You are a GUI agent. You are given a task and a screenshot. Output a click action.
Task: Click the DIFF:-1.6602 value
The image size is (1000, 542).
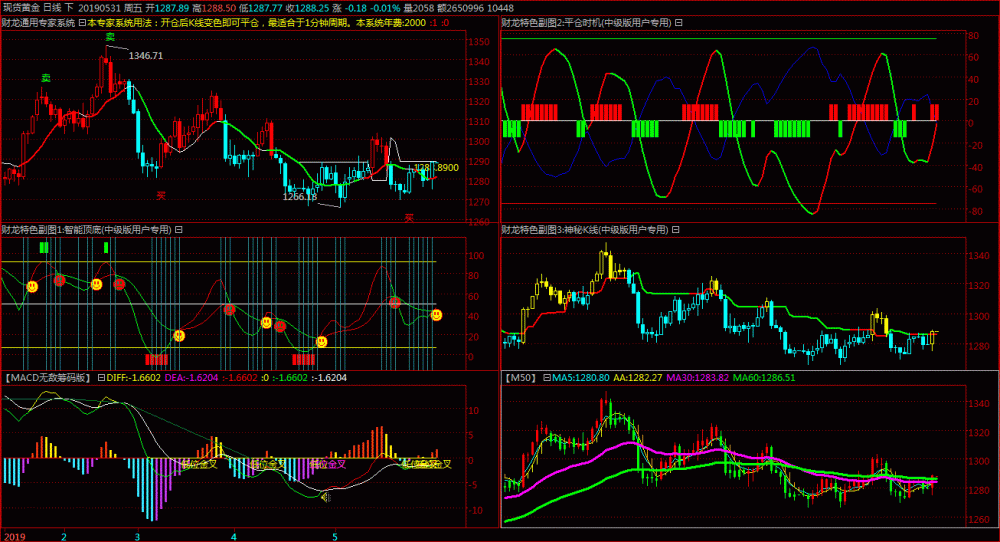click(134, 377)
